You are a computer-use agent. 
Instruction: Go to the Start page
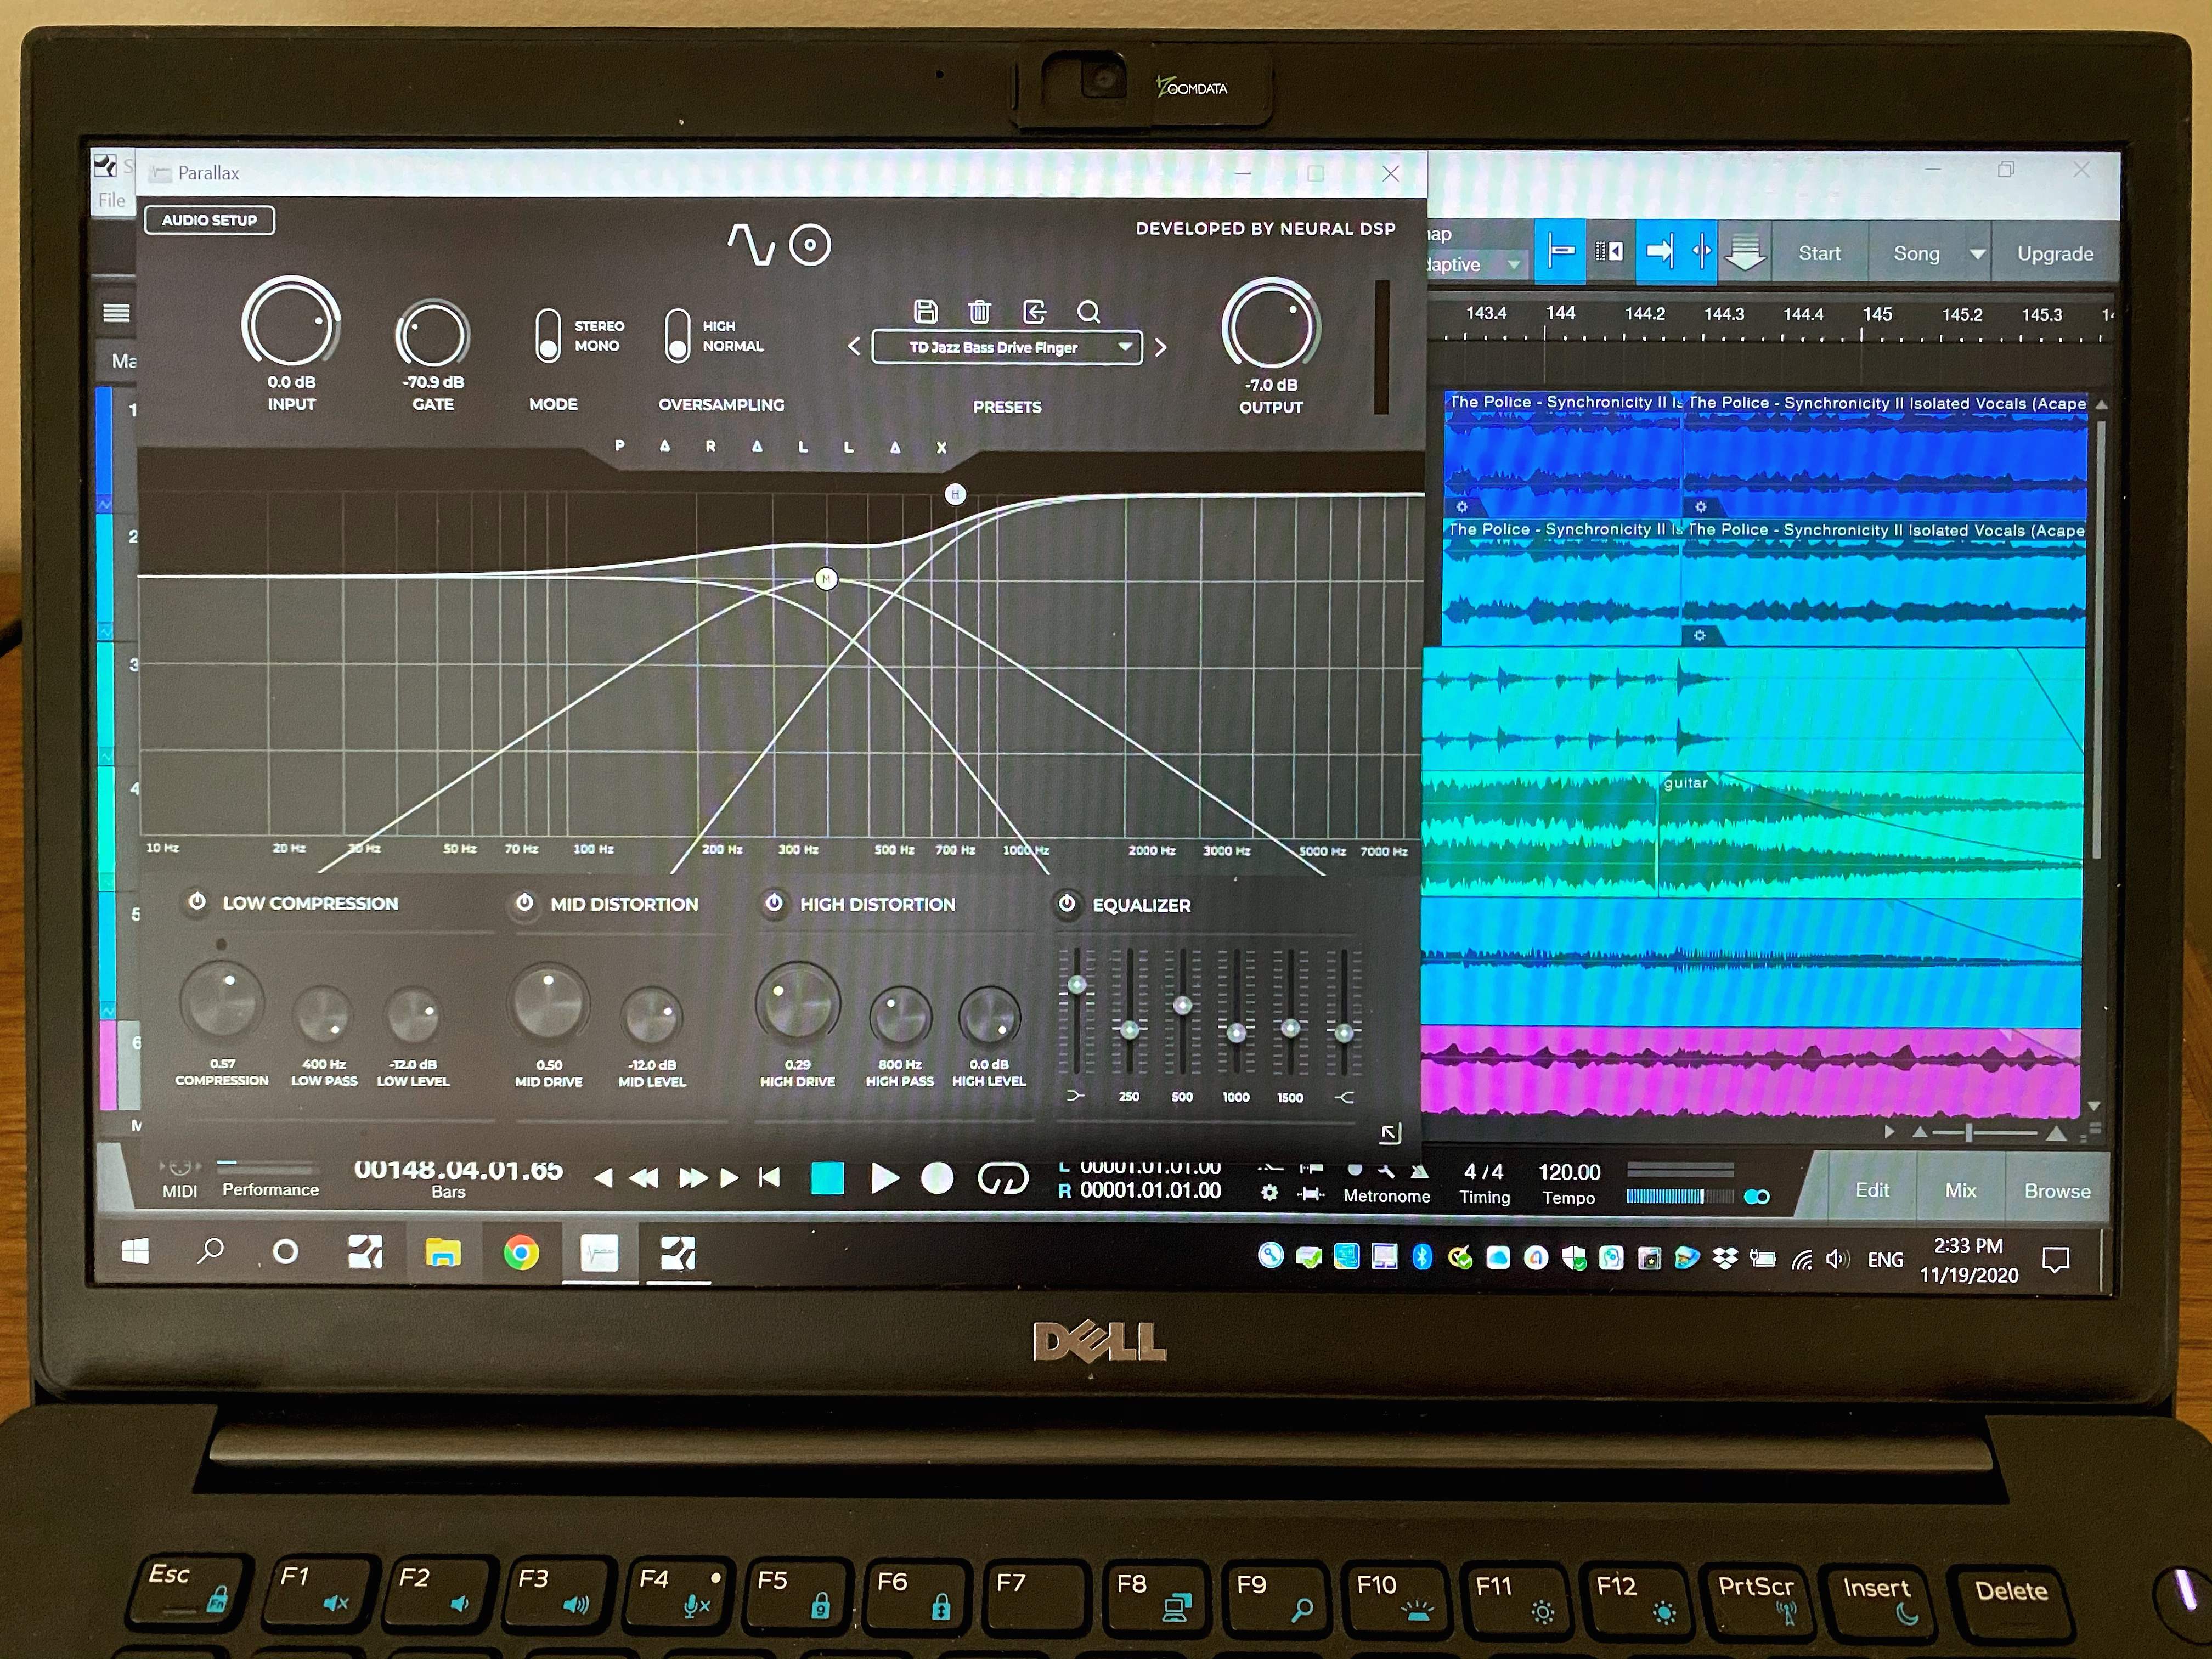click(x=1819, y=253)
